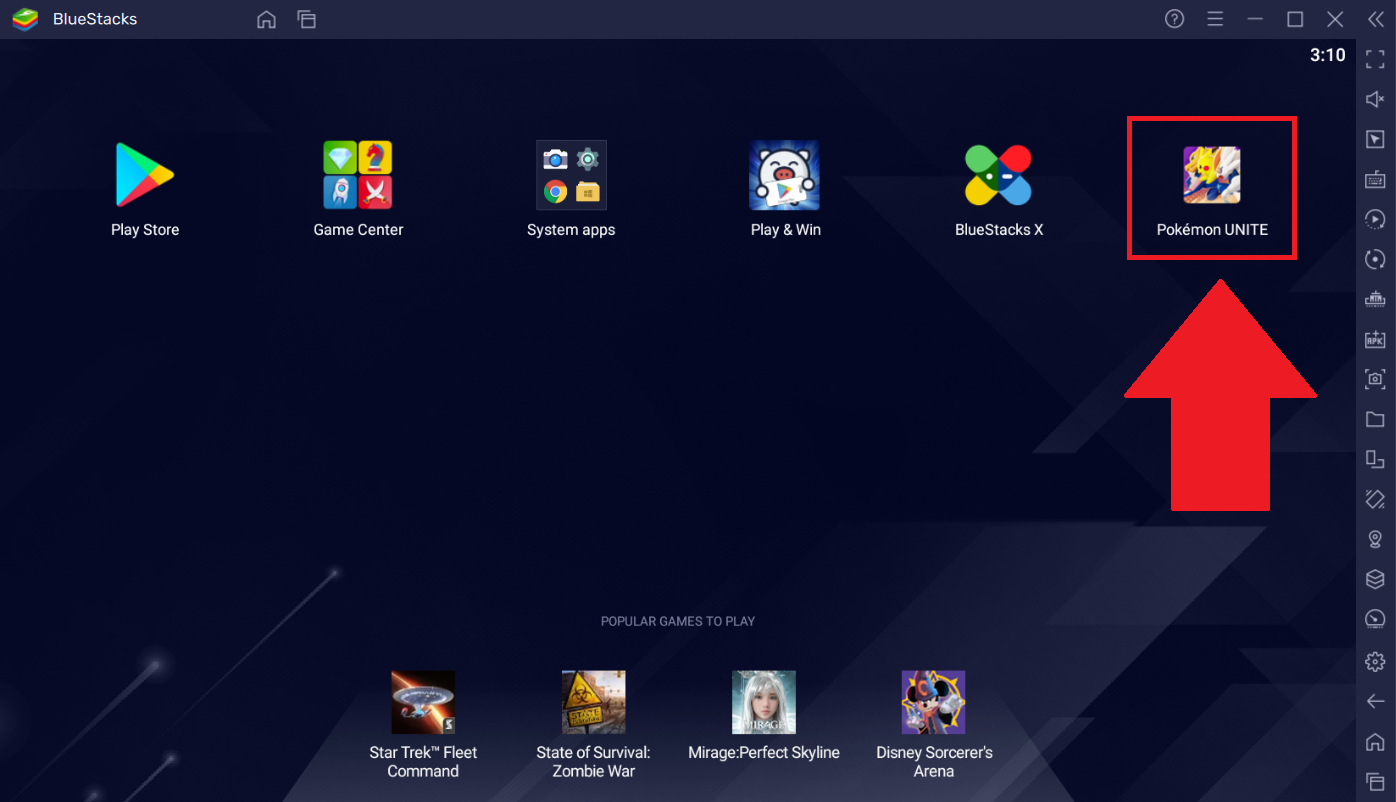The image size is (1396, 802).
Task: Open Multi-instance Manager layers icon
Action: click(1375, 579)
